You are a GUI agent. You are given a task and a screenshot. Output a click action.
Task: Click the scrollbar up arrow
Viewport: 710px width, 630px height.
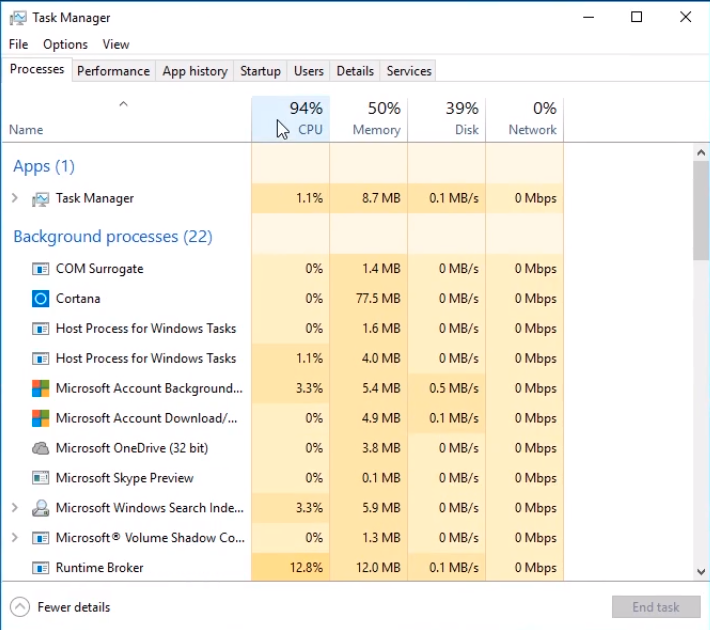701,153
